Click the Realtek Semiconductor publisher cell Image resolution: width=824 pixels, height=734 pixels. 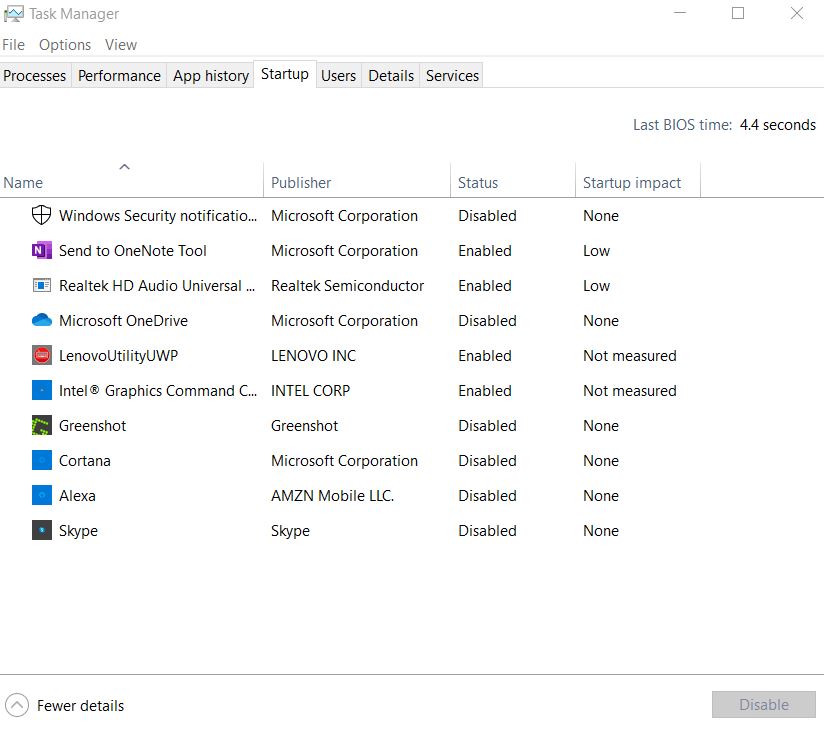(x=347, y=286)
